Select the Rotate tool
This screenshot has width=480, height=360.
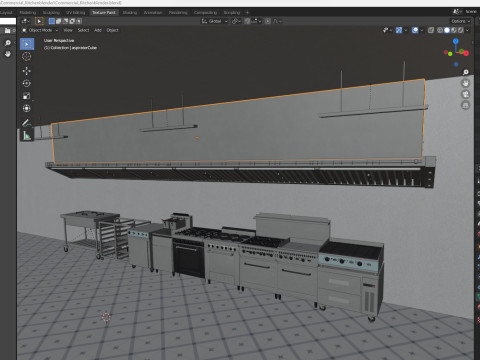[x=27, y=83]
